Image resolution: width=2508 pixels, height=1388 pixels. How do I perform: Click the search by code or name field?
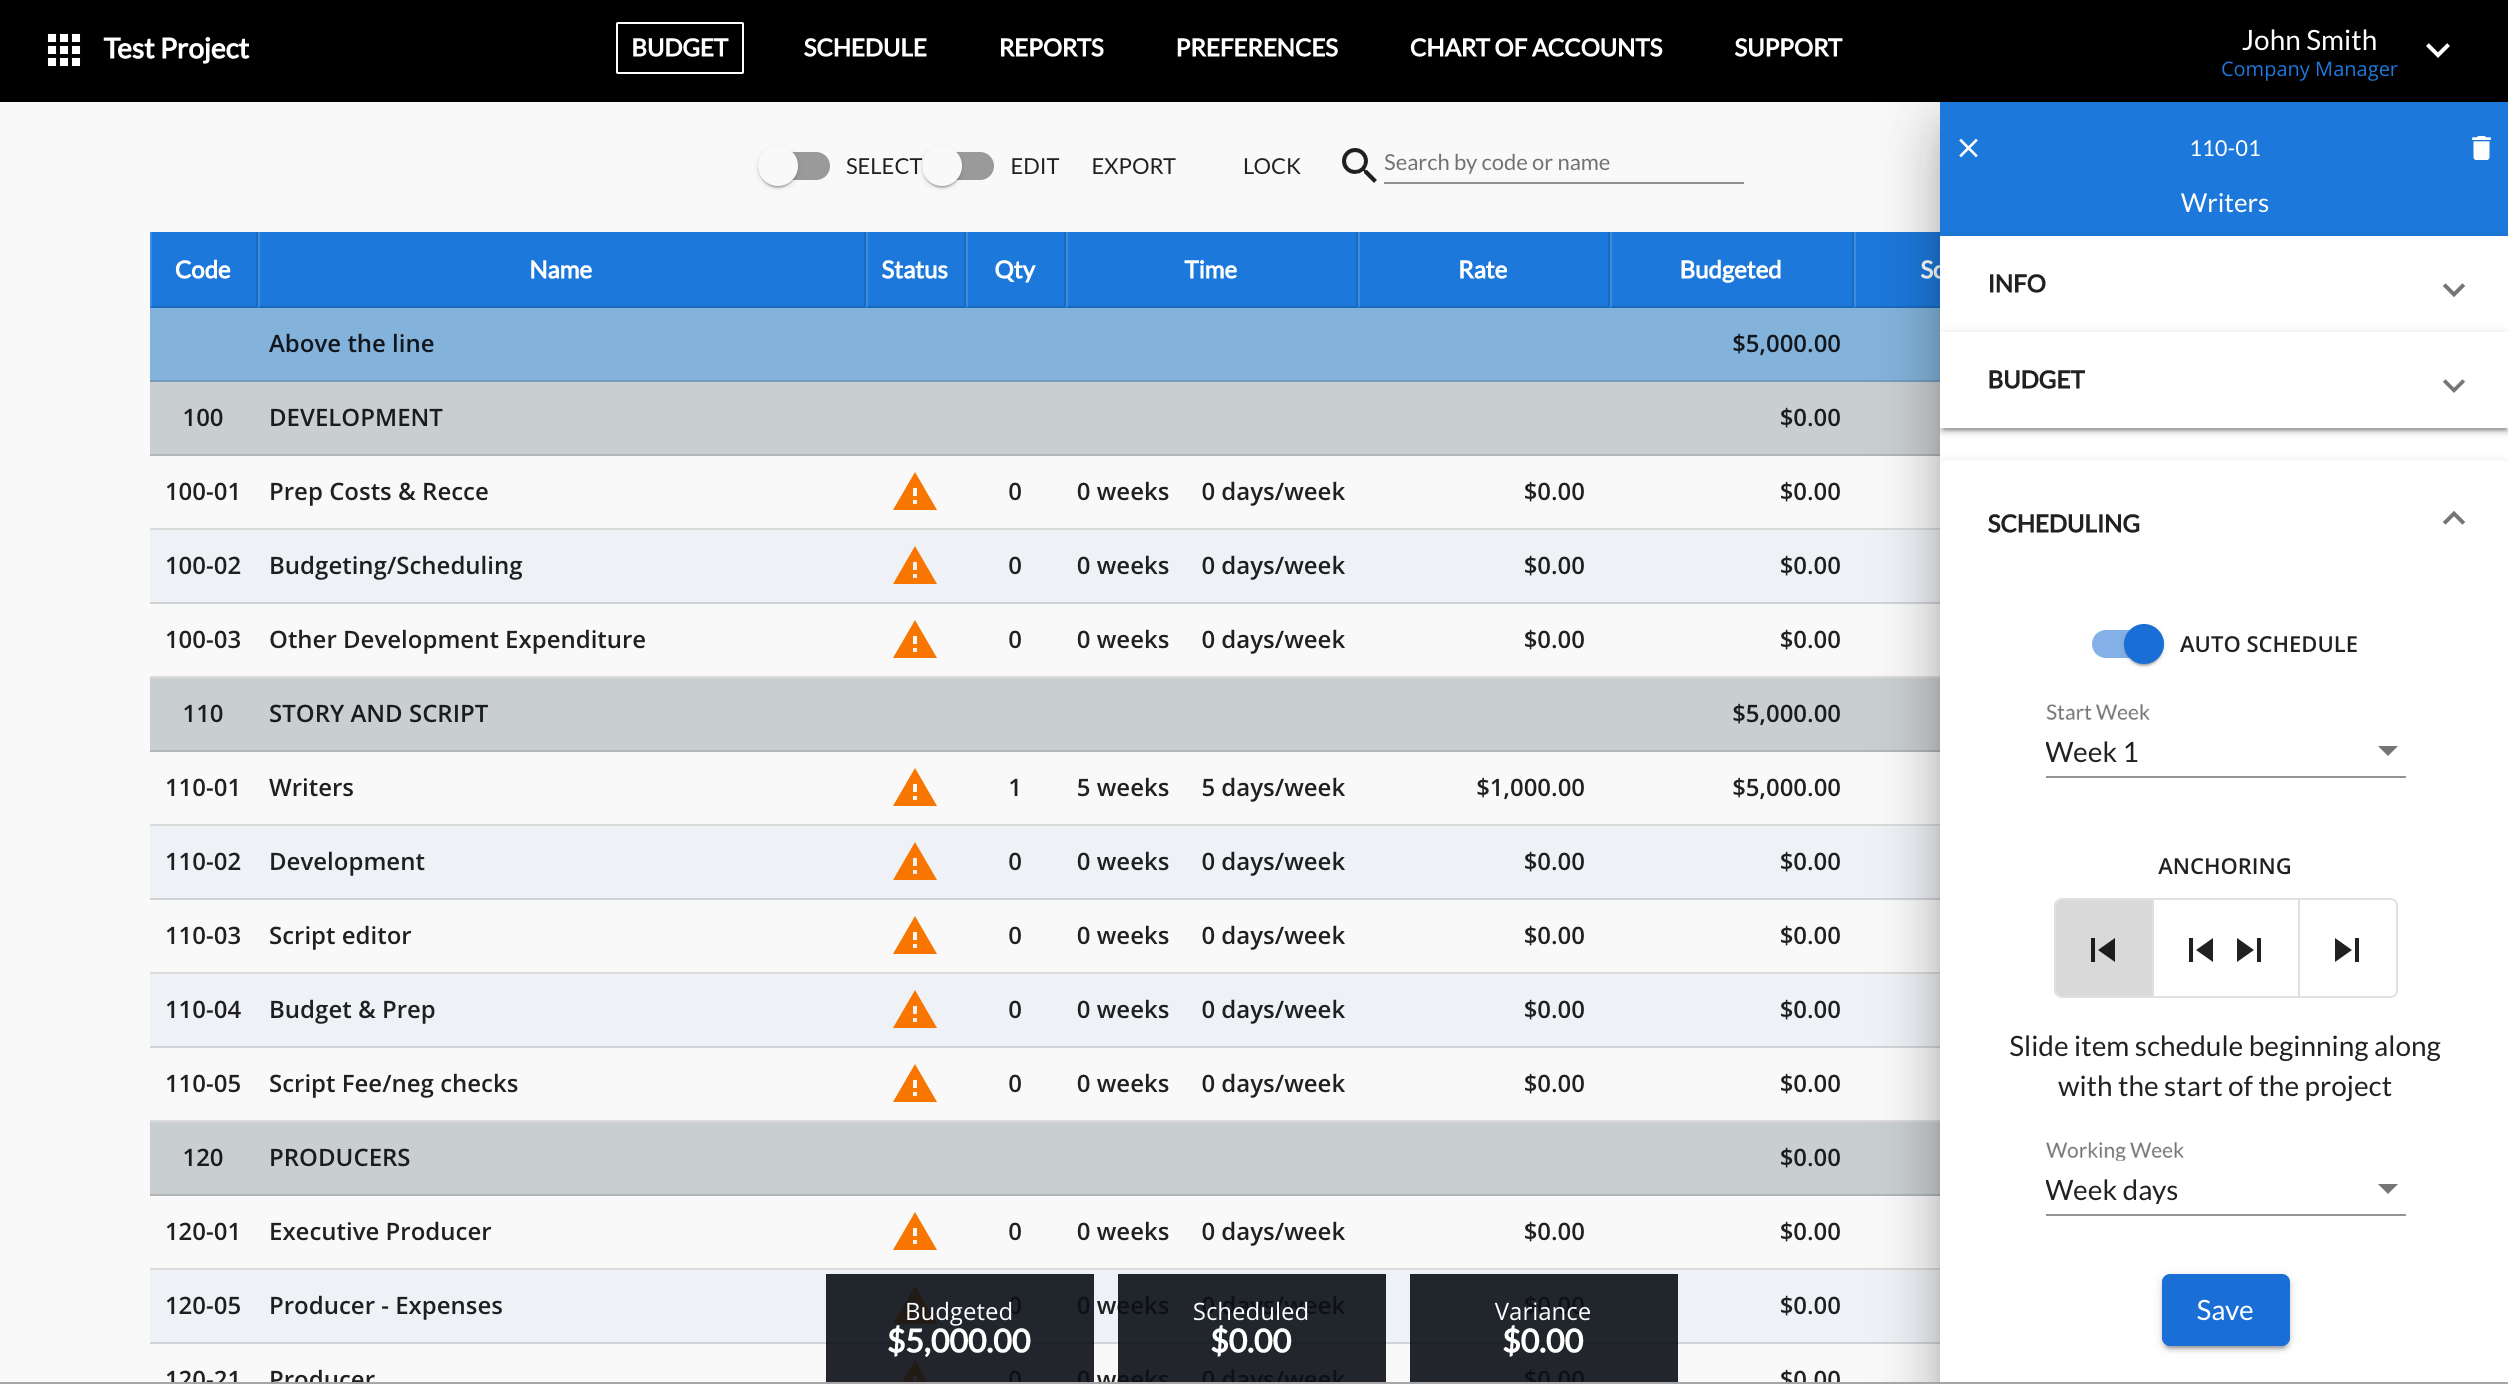point(1562,163)
